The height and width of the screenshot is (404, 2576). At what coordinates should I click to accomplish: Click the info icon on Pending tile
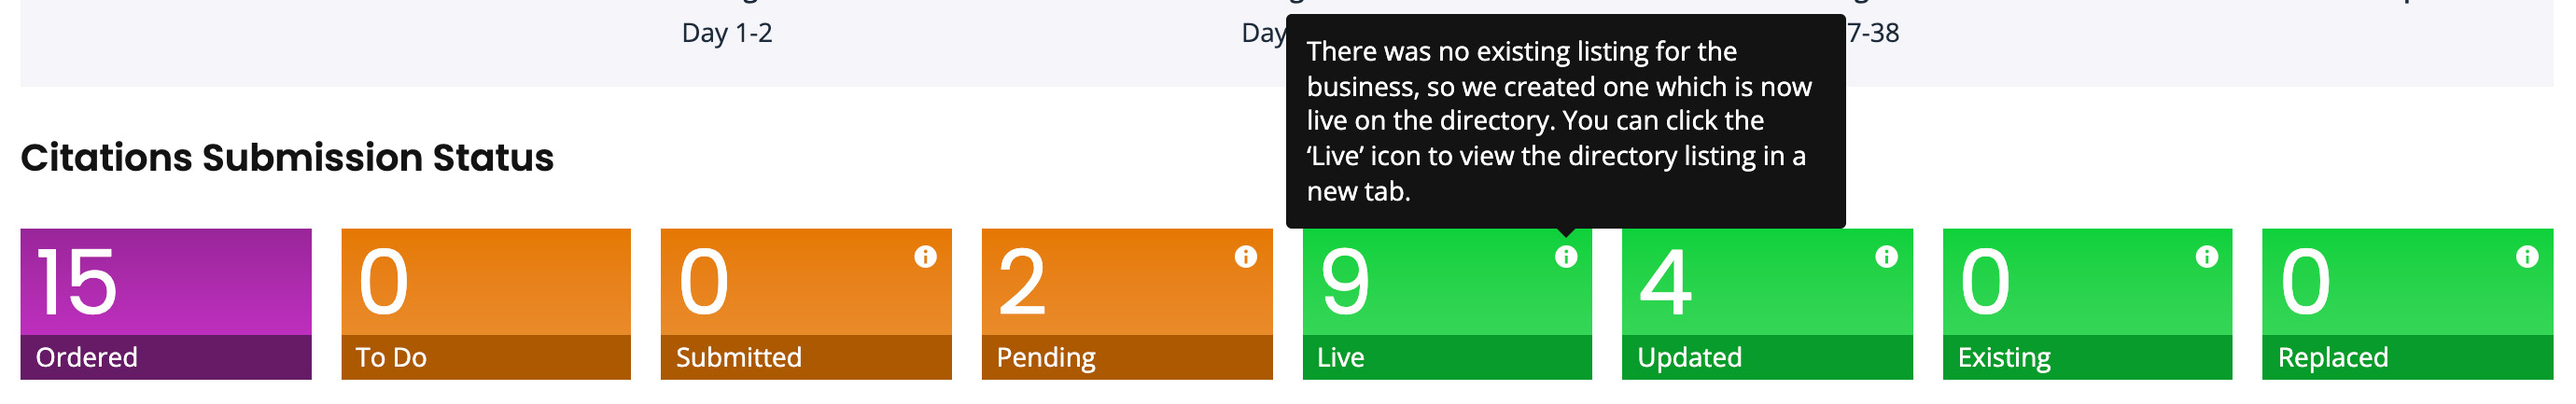pos(1245,257)
